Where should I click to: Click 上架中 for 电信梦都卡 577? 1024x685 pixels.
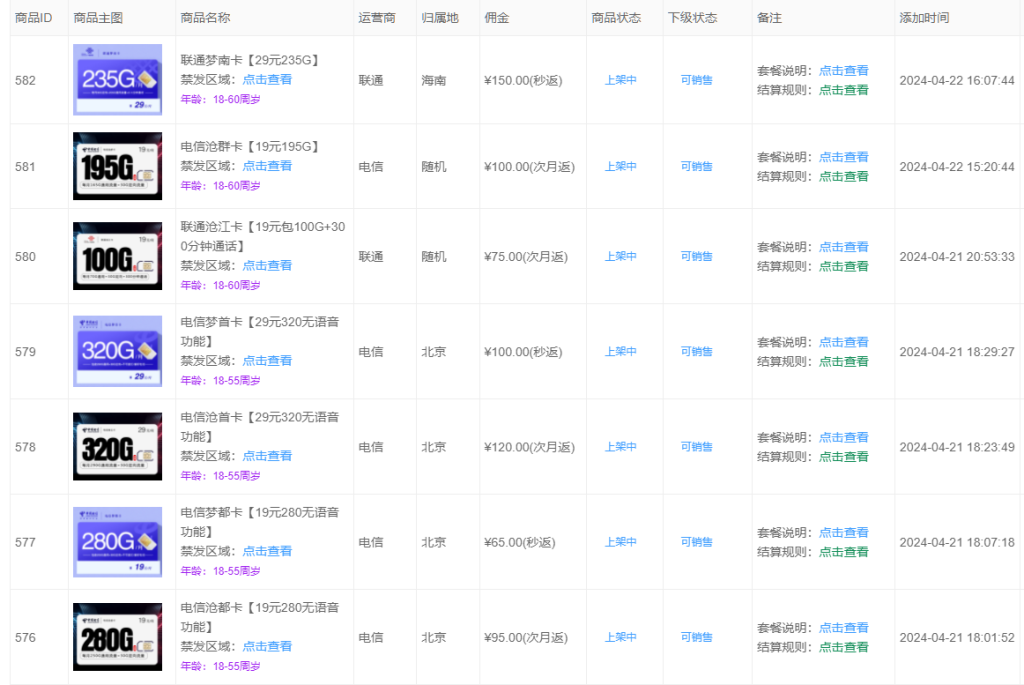coord(621,541)
